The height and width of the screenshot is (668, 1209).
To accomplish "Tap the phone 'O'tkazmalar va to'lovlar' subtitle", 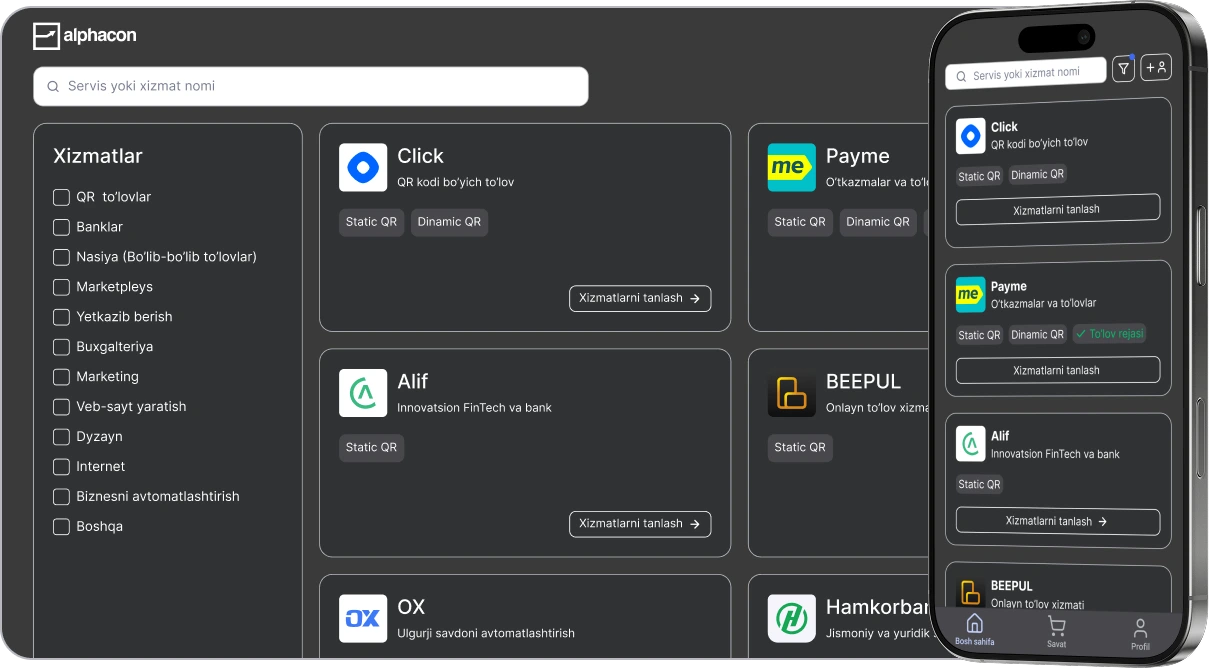I will coord(1044,303).
